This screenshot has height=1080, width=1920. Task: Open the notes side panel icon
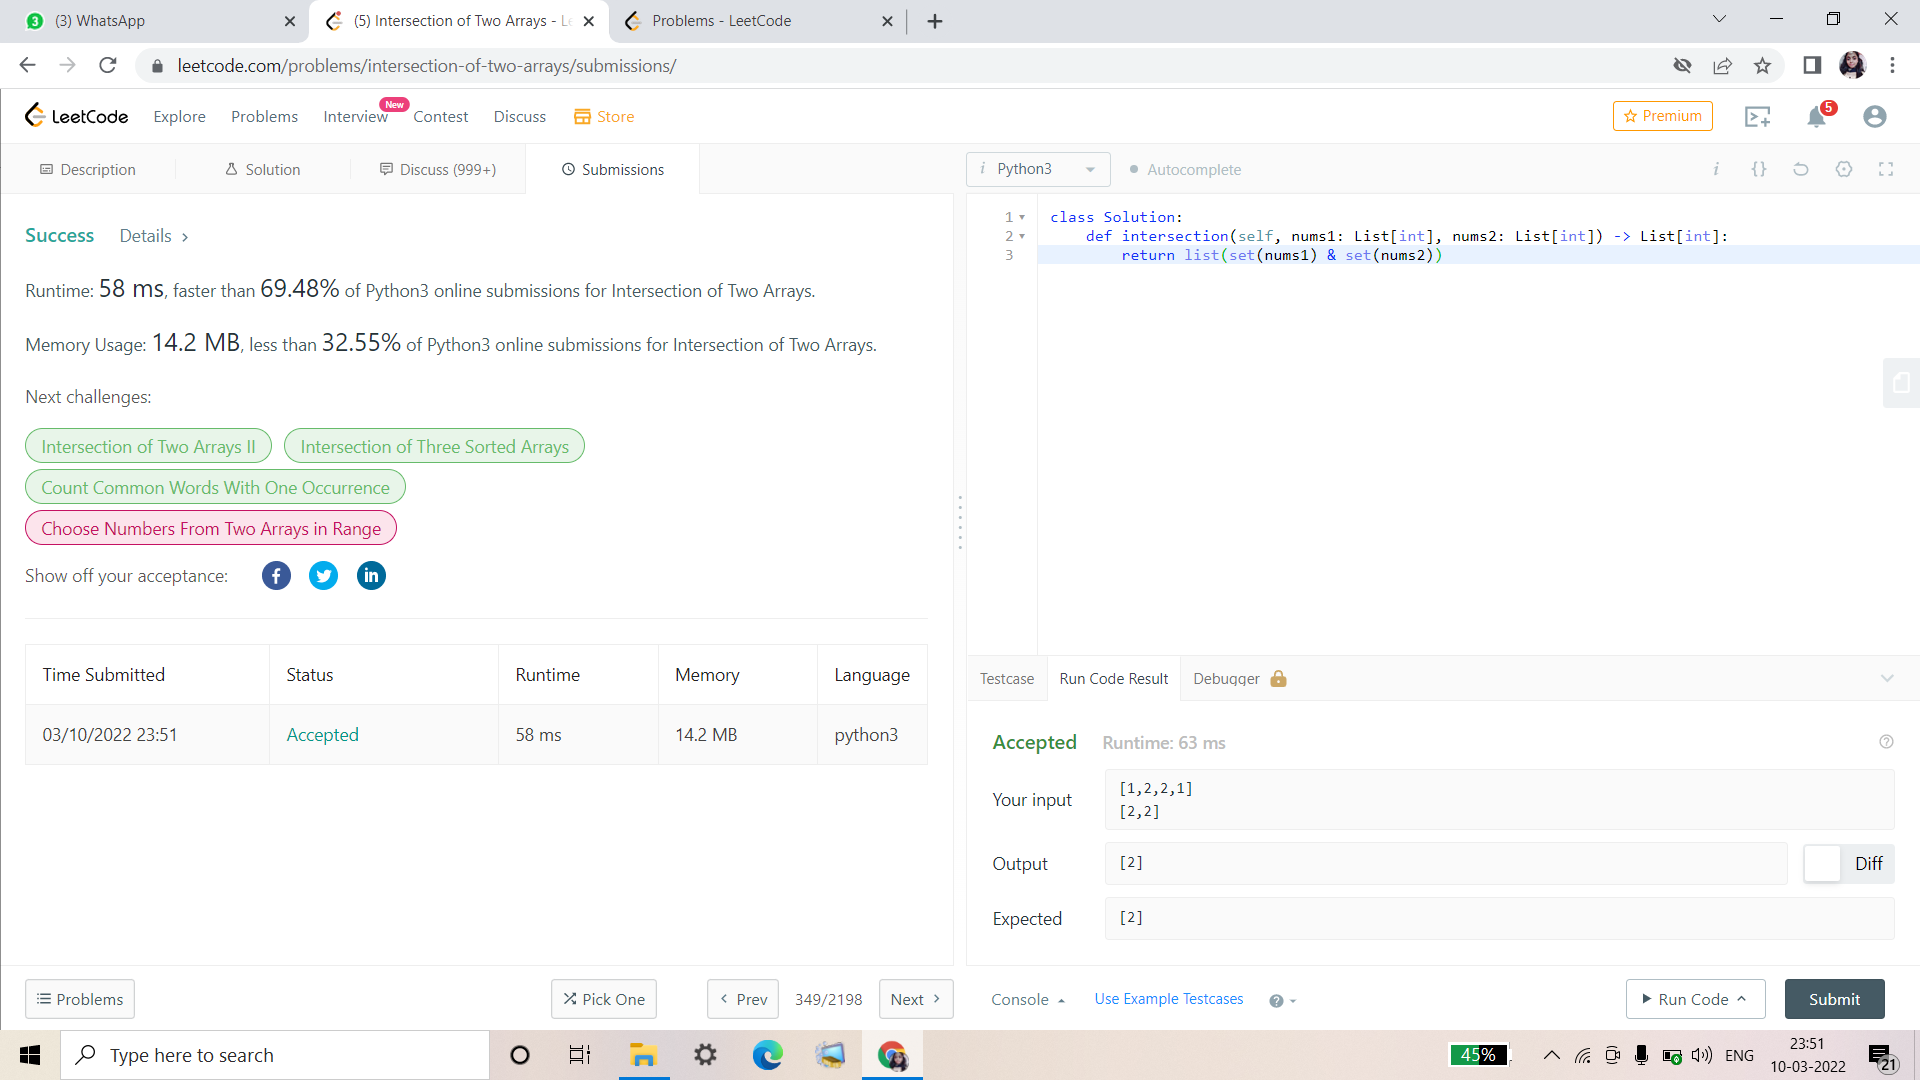(x=1901, y=383)
